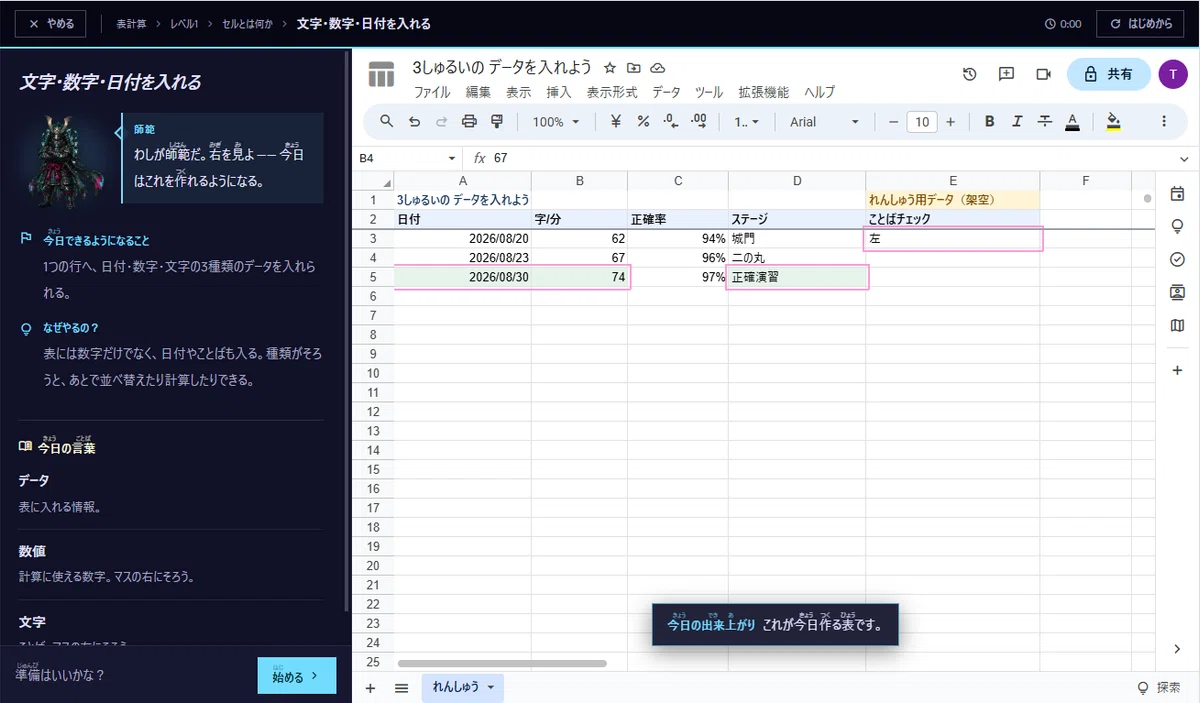Decrease decimal places

click(x=670, y=122)
